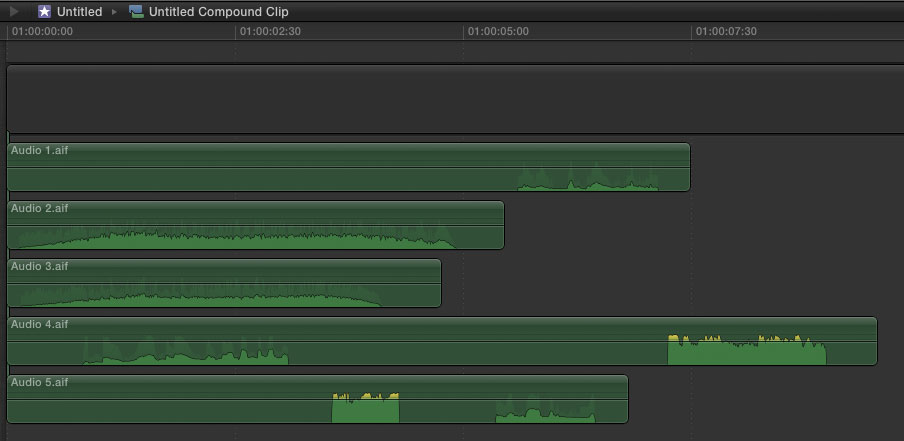Click ruler at 01:00:07:30 mark
This screenshot has width=904, height=441.
click(726, 31)
